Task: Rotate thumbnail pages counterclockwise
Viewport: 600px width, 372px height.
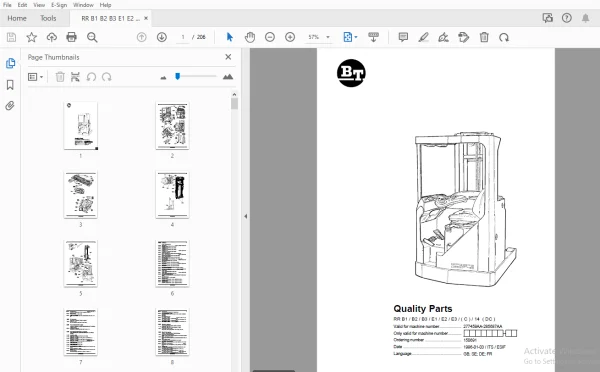Action: tap(91, 77)
